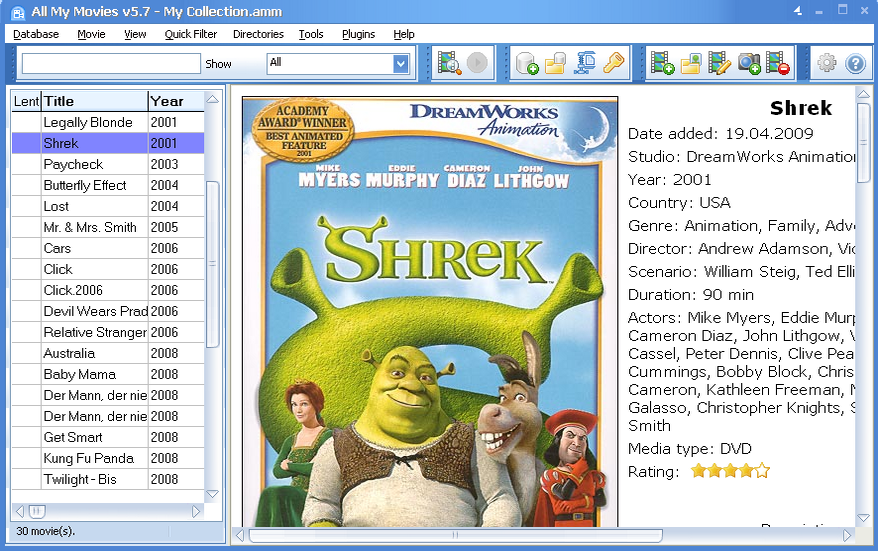The width and height of the screenshot is (878, 551).
Task: Open the Quick Filter menu
Action: coord(190,34)
